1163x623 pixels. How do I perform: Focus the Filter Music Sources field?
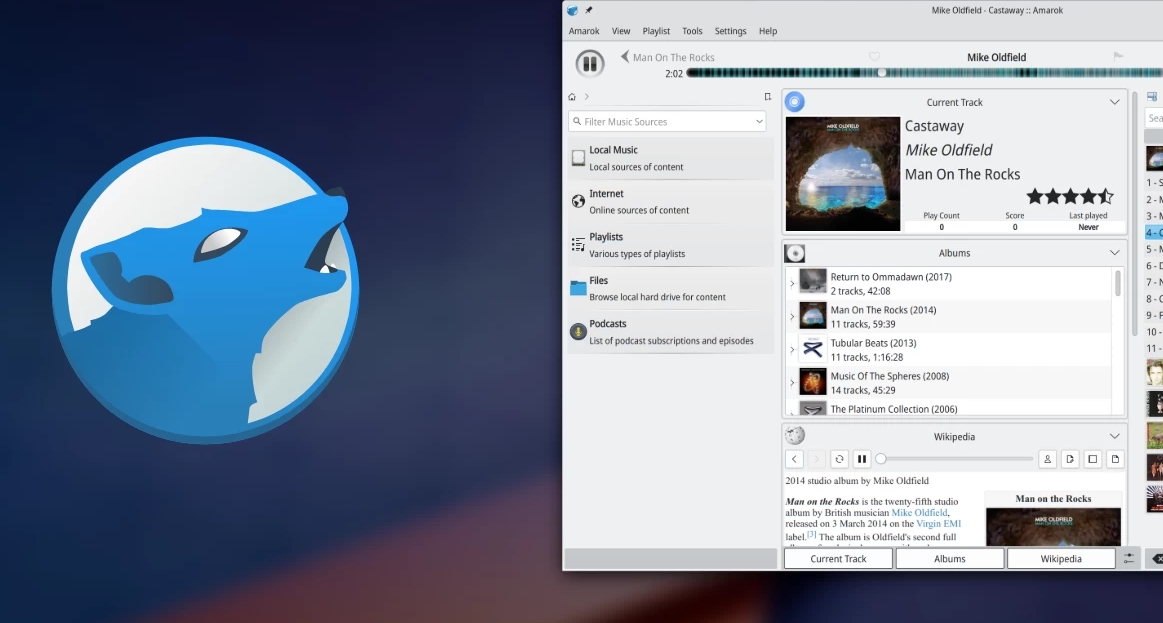(x=668, y=122)
